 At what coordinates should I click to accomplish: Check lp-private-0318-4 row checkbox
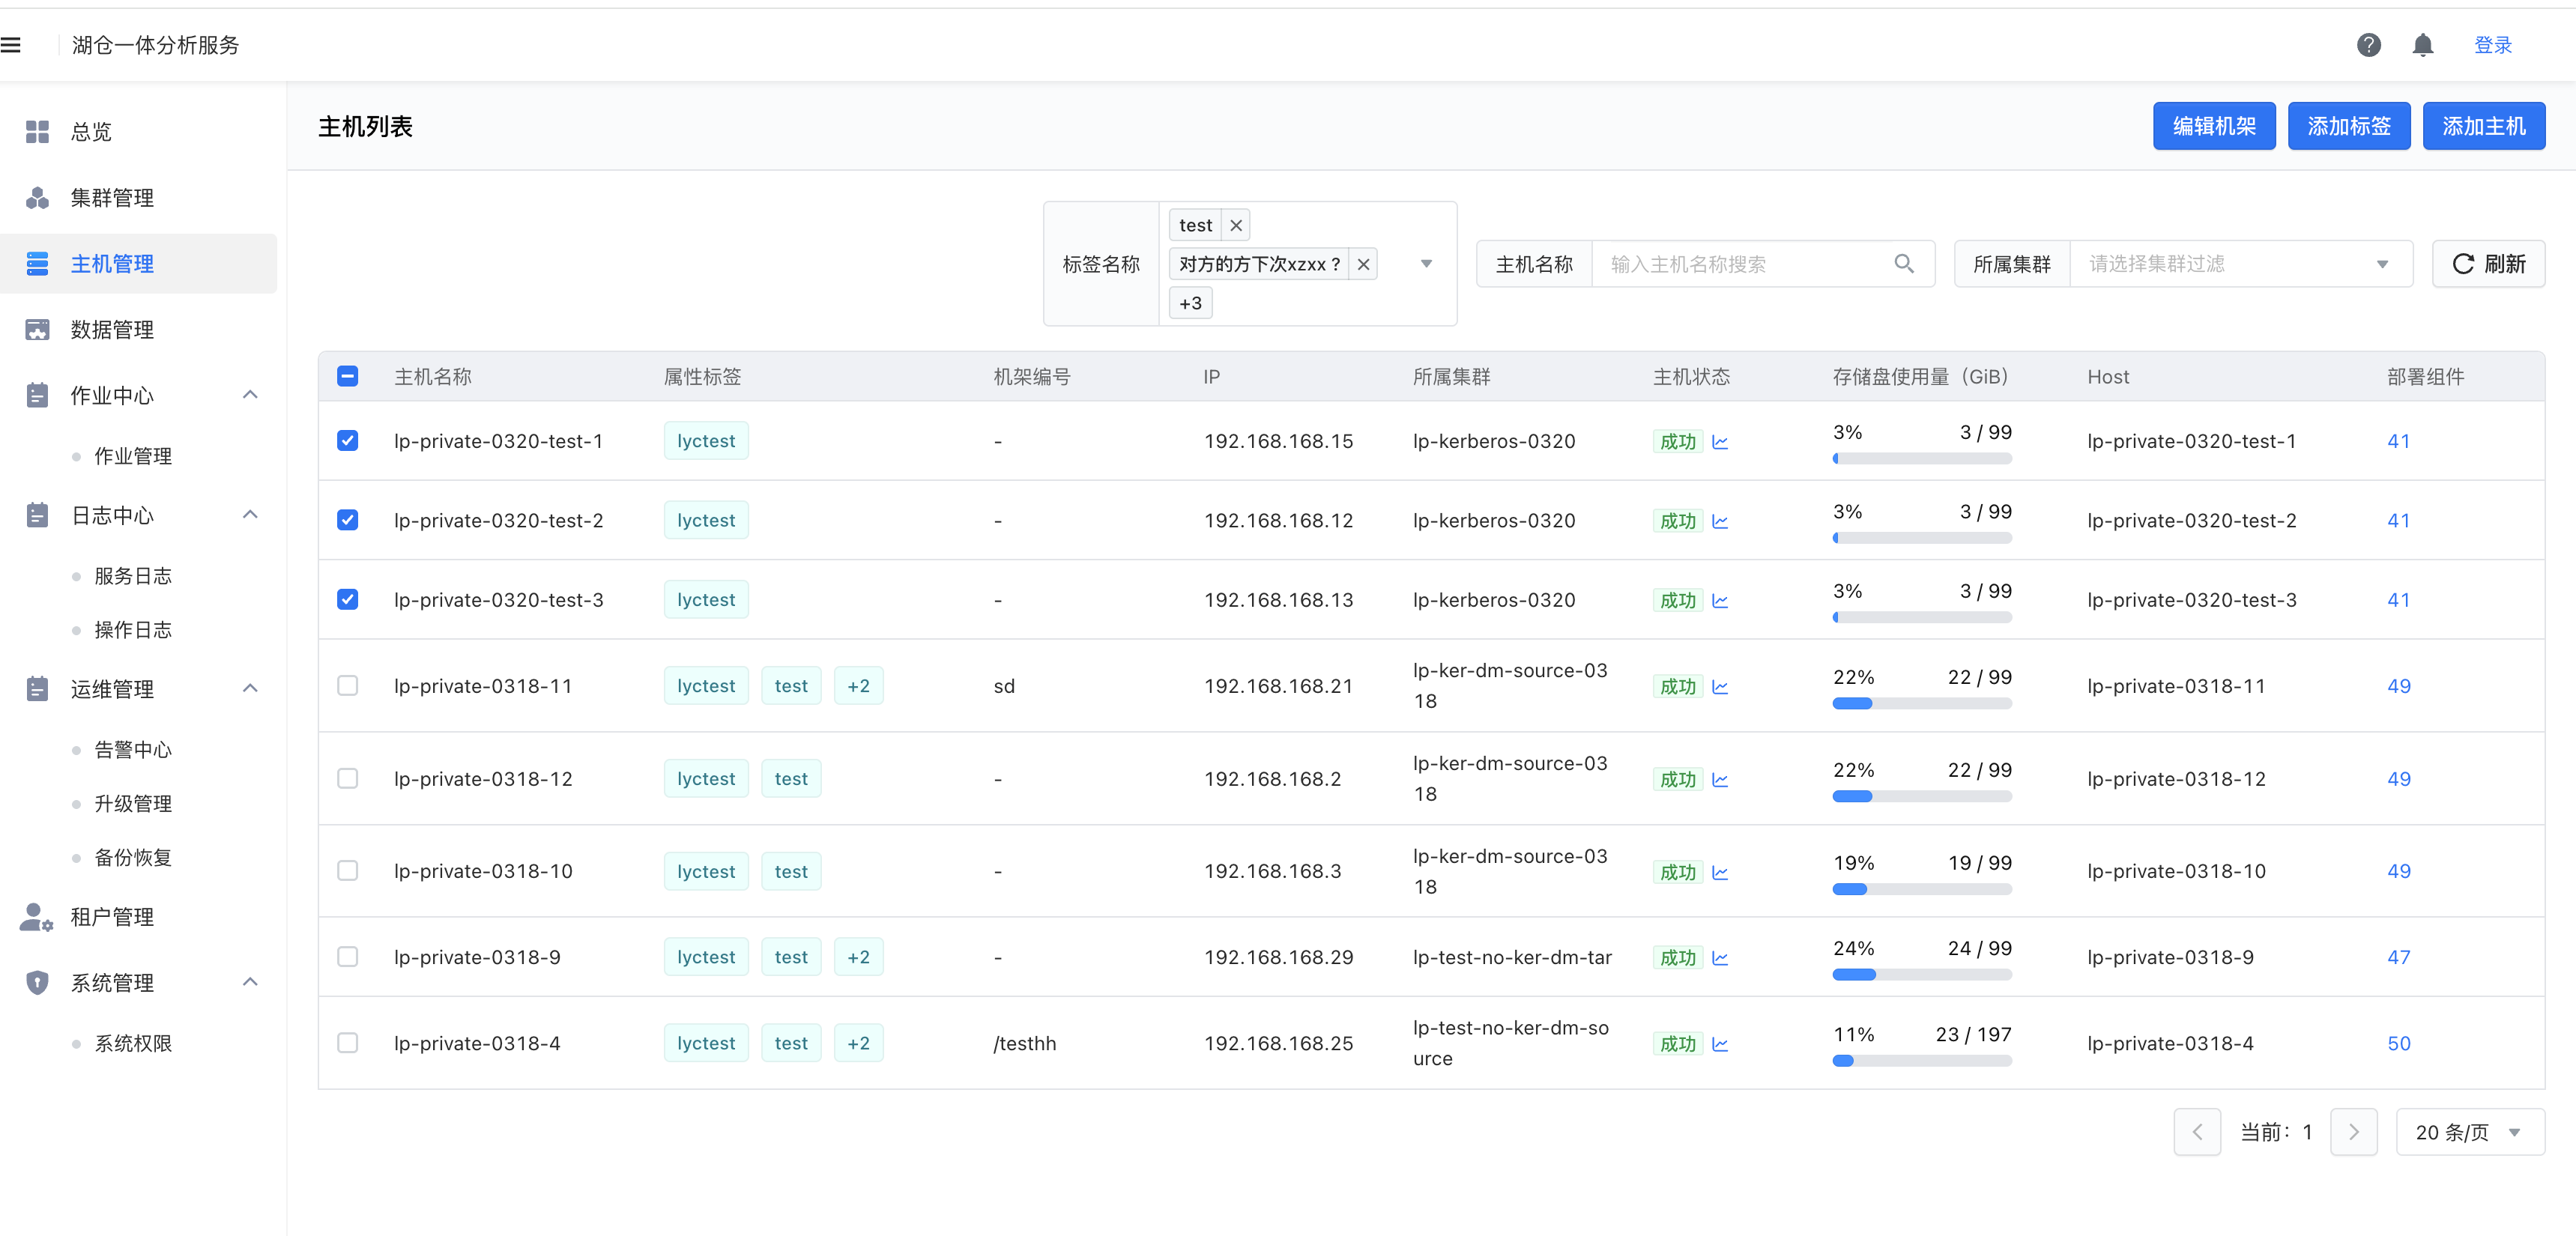(348, 1043)
